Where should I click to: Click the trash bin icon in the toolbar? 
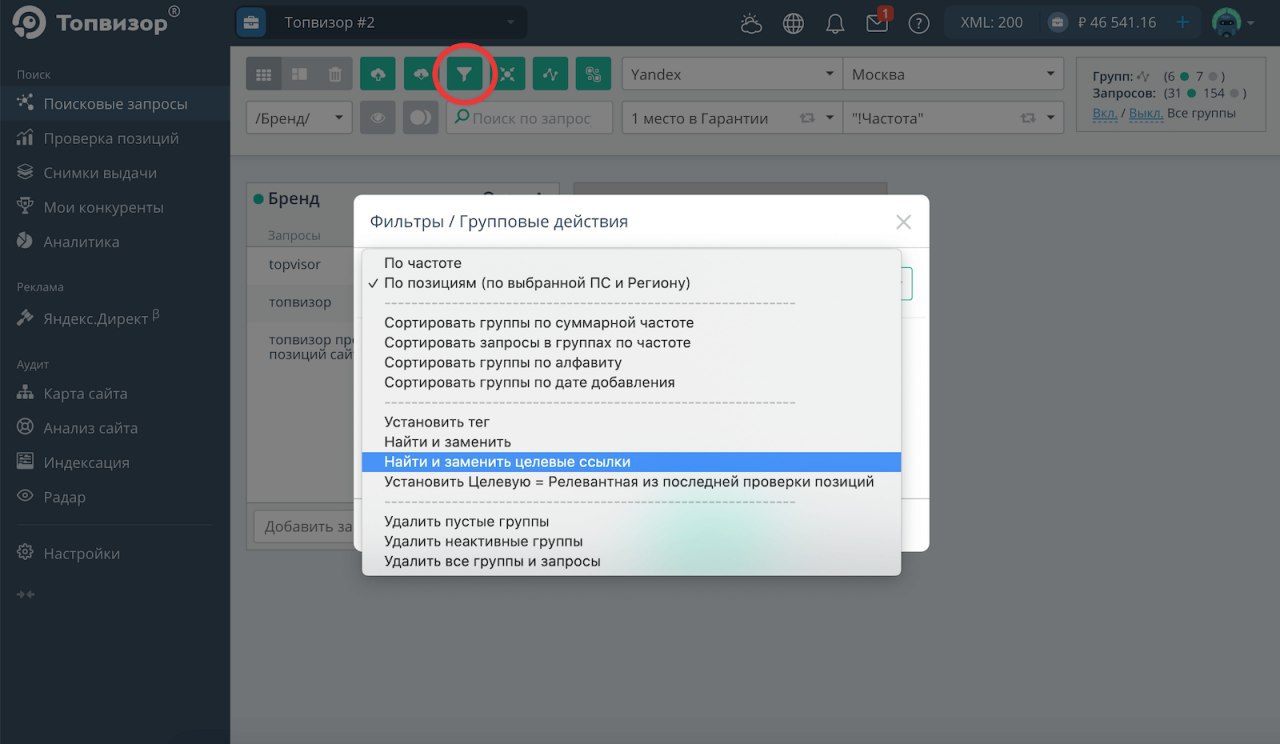[335, 74]
